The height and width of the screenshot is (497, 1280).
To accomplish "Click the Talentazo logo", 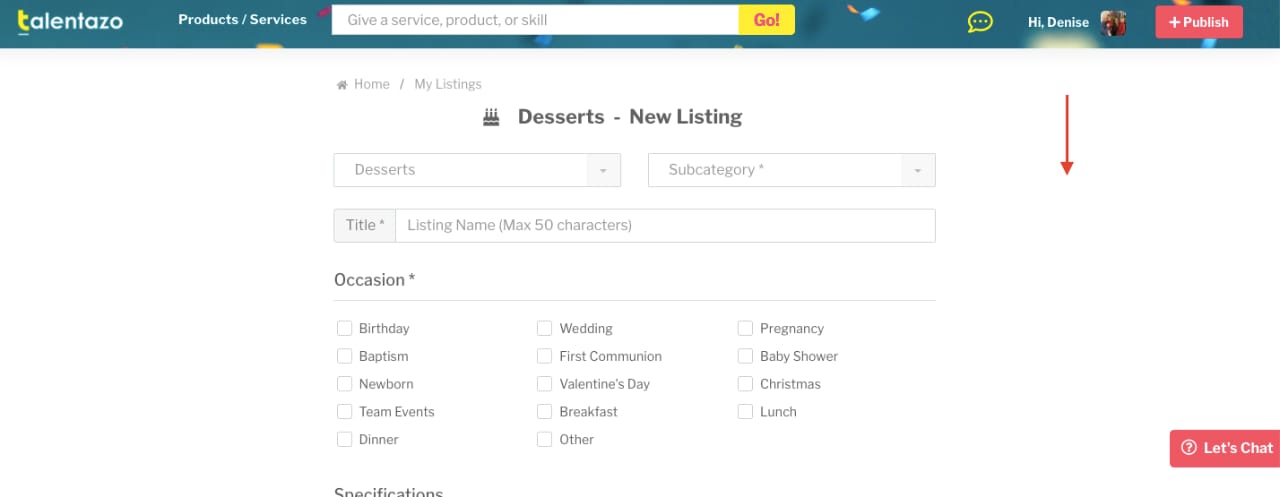I will point(70,20).
